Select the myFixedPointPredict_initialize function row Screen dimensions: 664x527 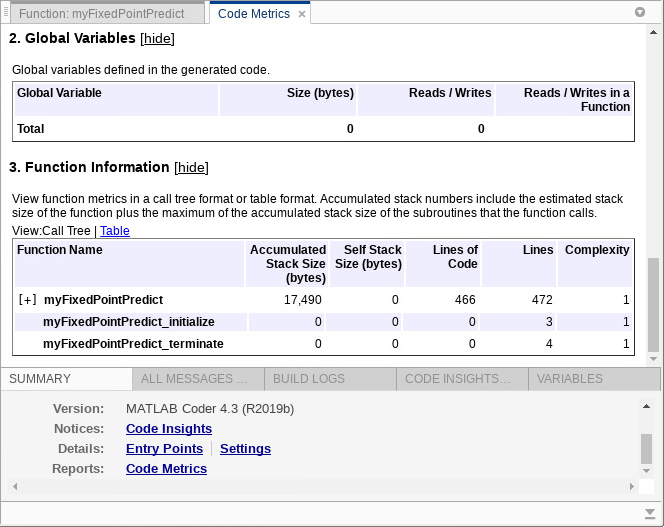pyautogui.click(x=129, y=322)
